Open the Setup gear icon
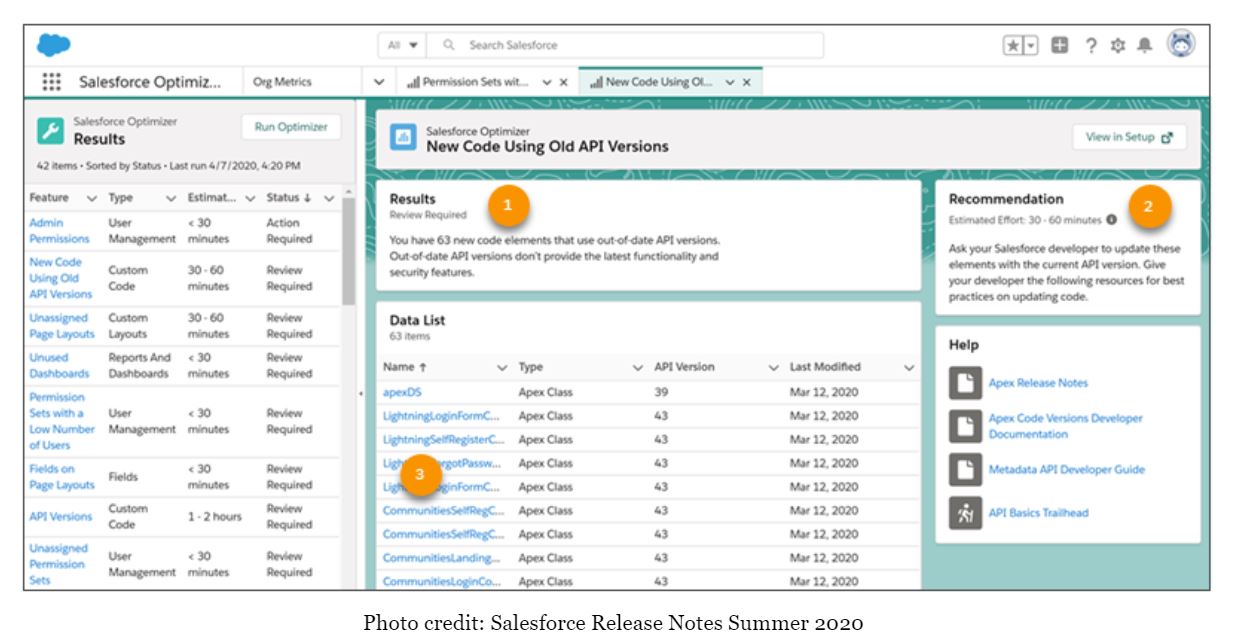Screen dimensions: 1236x643 point(1118,46)
